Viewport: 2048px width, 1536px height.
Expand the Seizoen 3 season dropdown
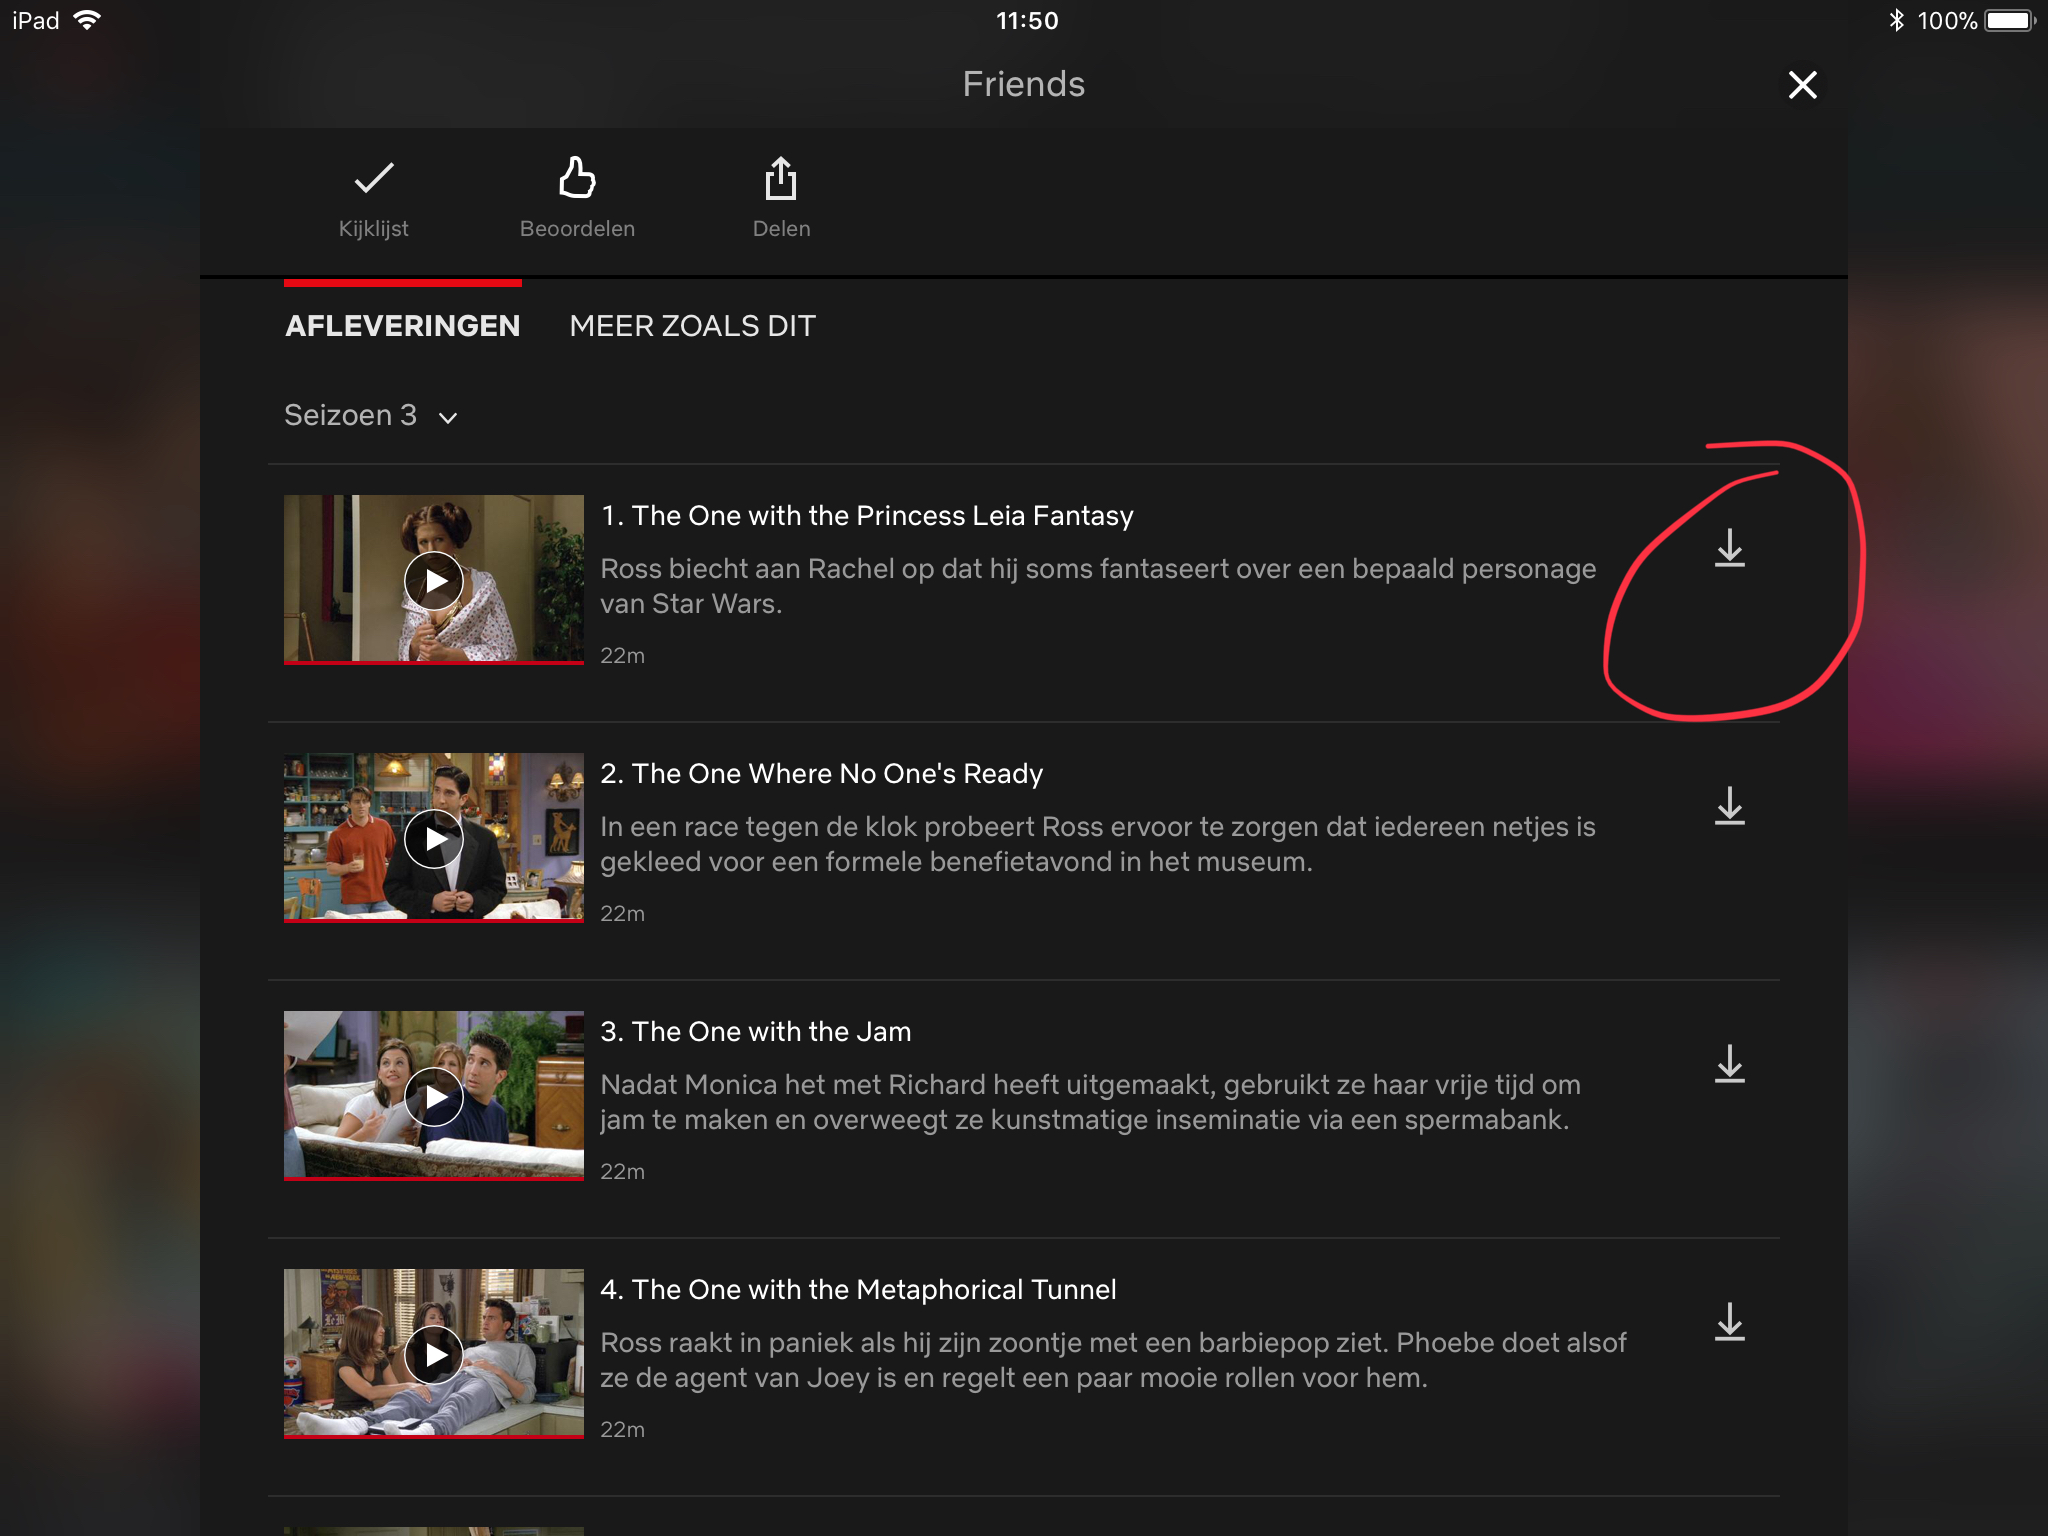click(371, 416)
